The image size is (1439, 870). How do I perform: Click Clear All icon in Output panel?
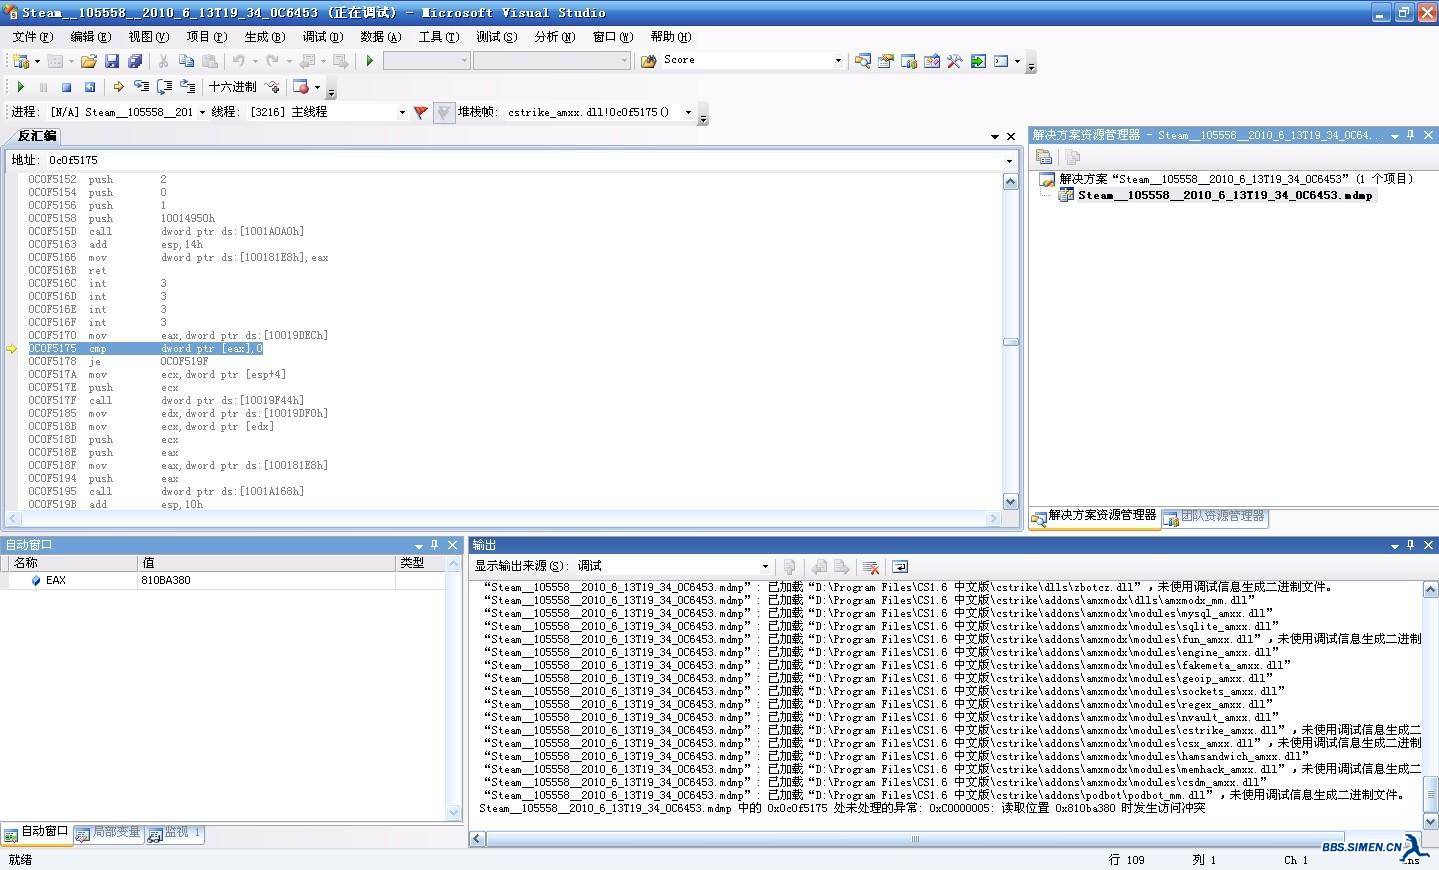pyautogui.click(x=871, y=567)
